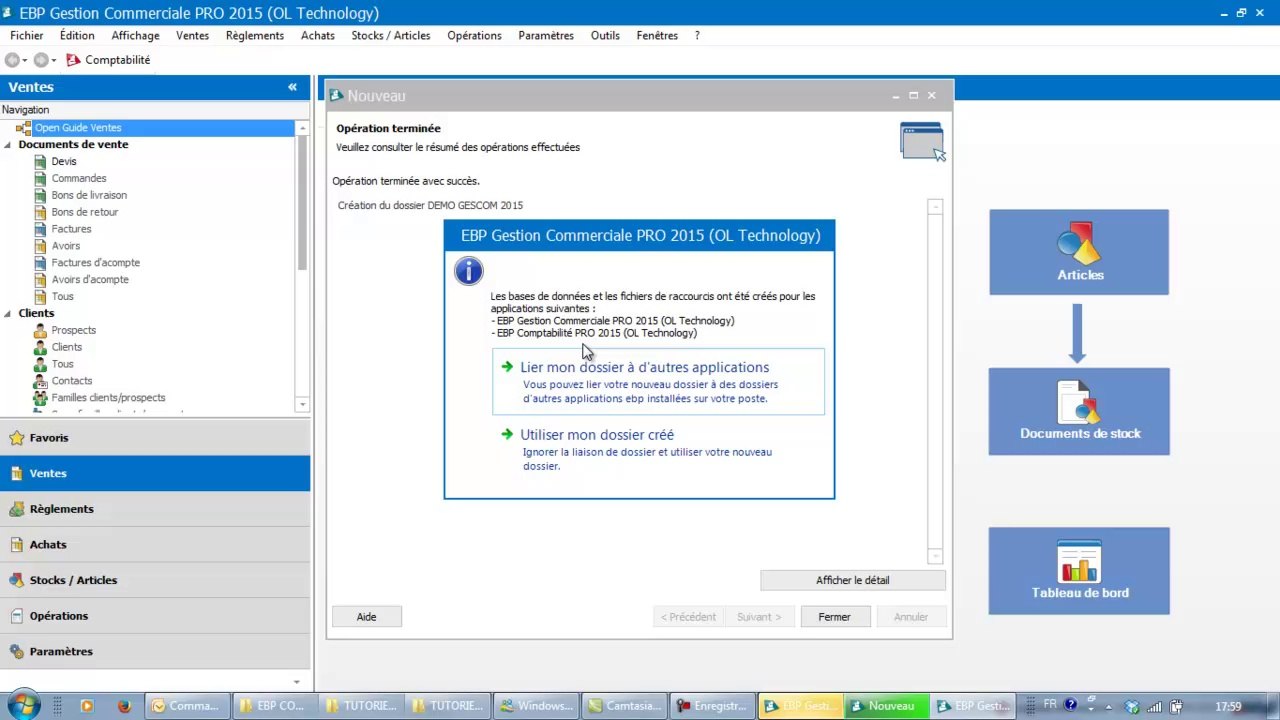The height and width of the screenshot is (720, 1280).
Task: Click the Achats section icon
Action: point(16,545)
